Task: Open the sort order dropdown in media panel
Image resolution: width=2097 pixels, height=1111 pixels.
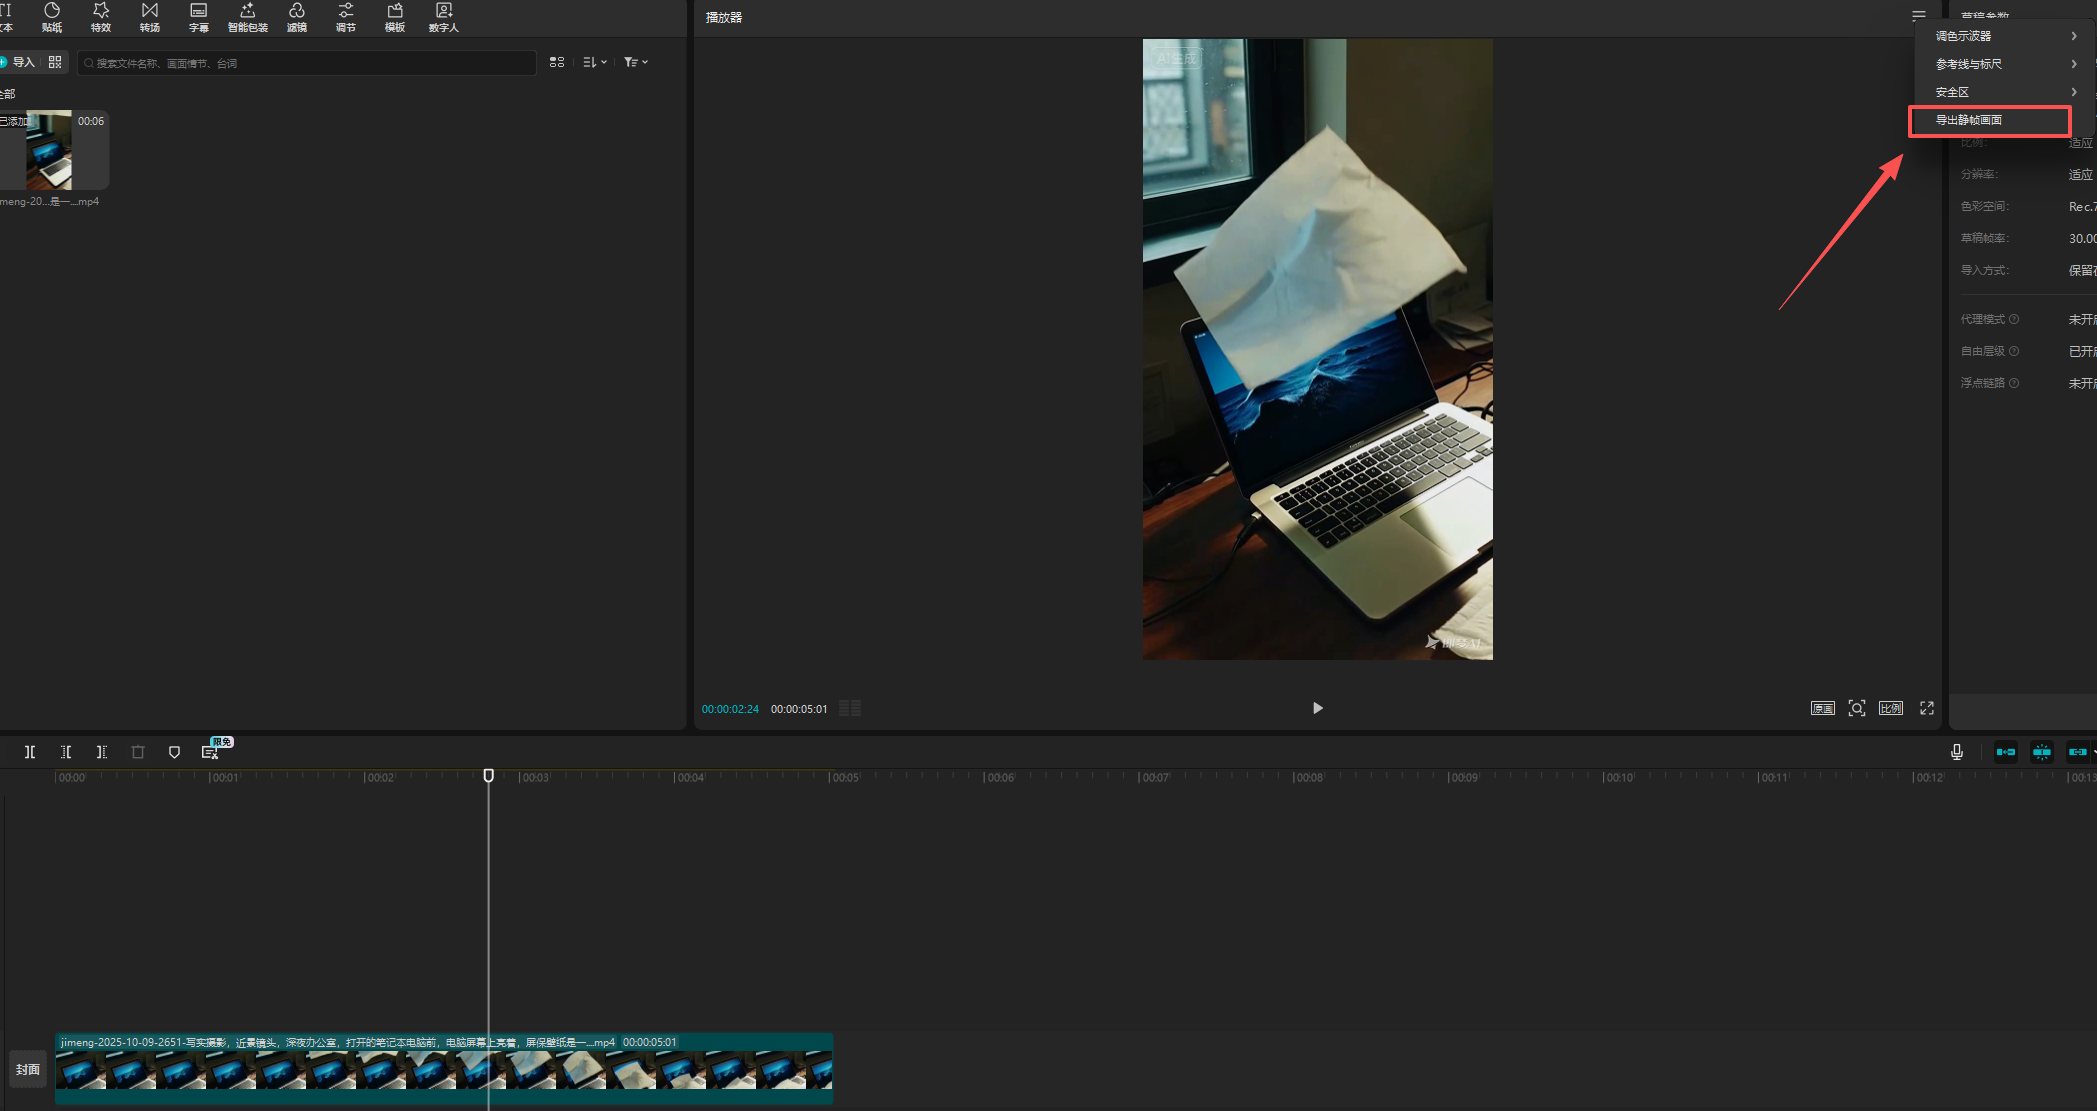Action: tap(595, 62)
